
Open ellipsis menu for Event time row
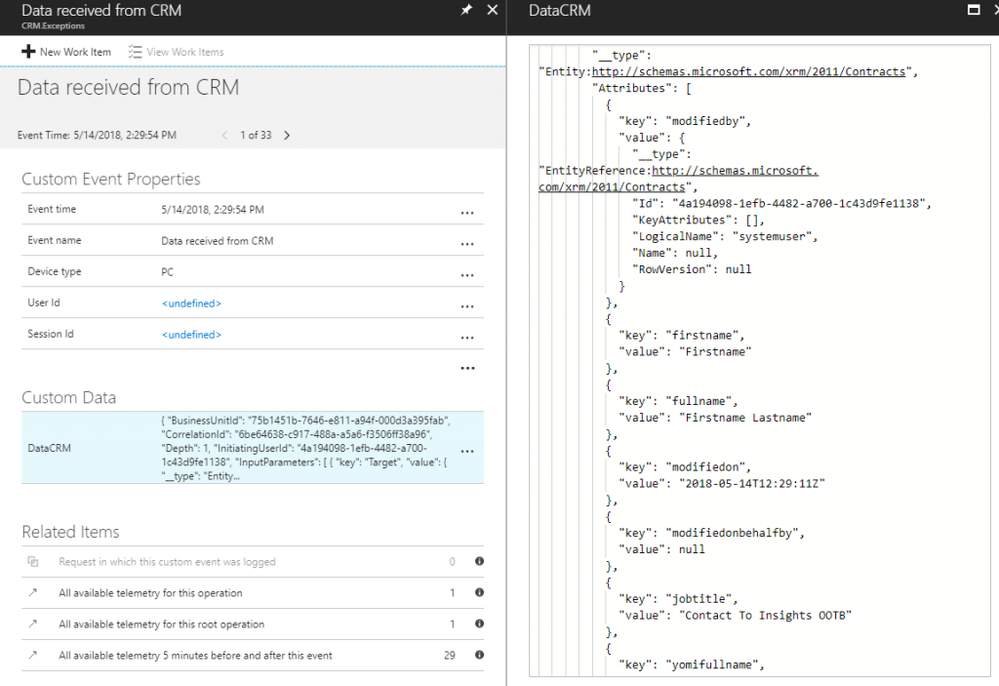click(x=467, y=213)
